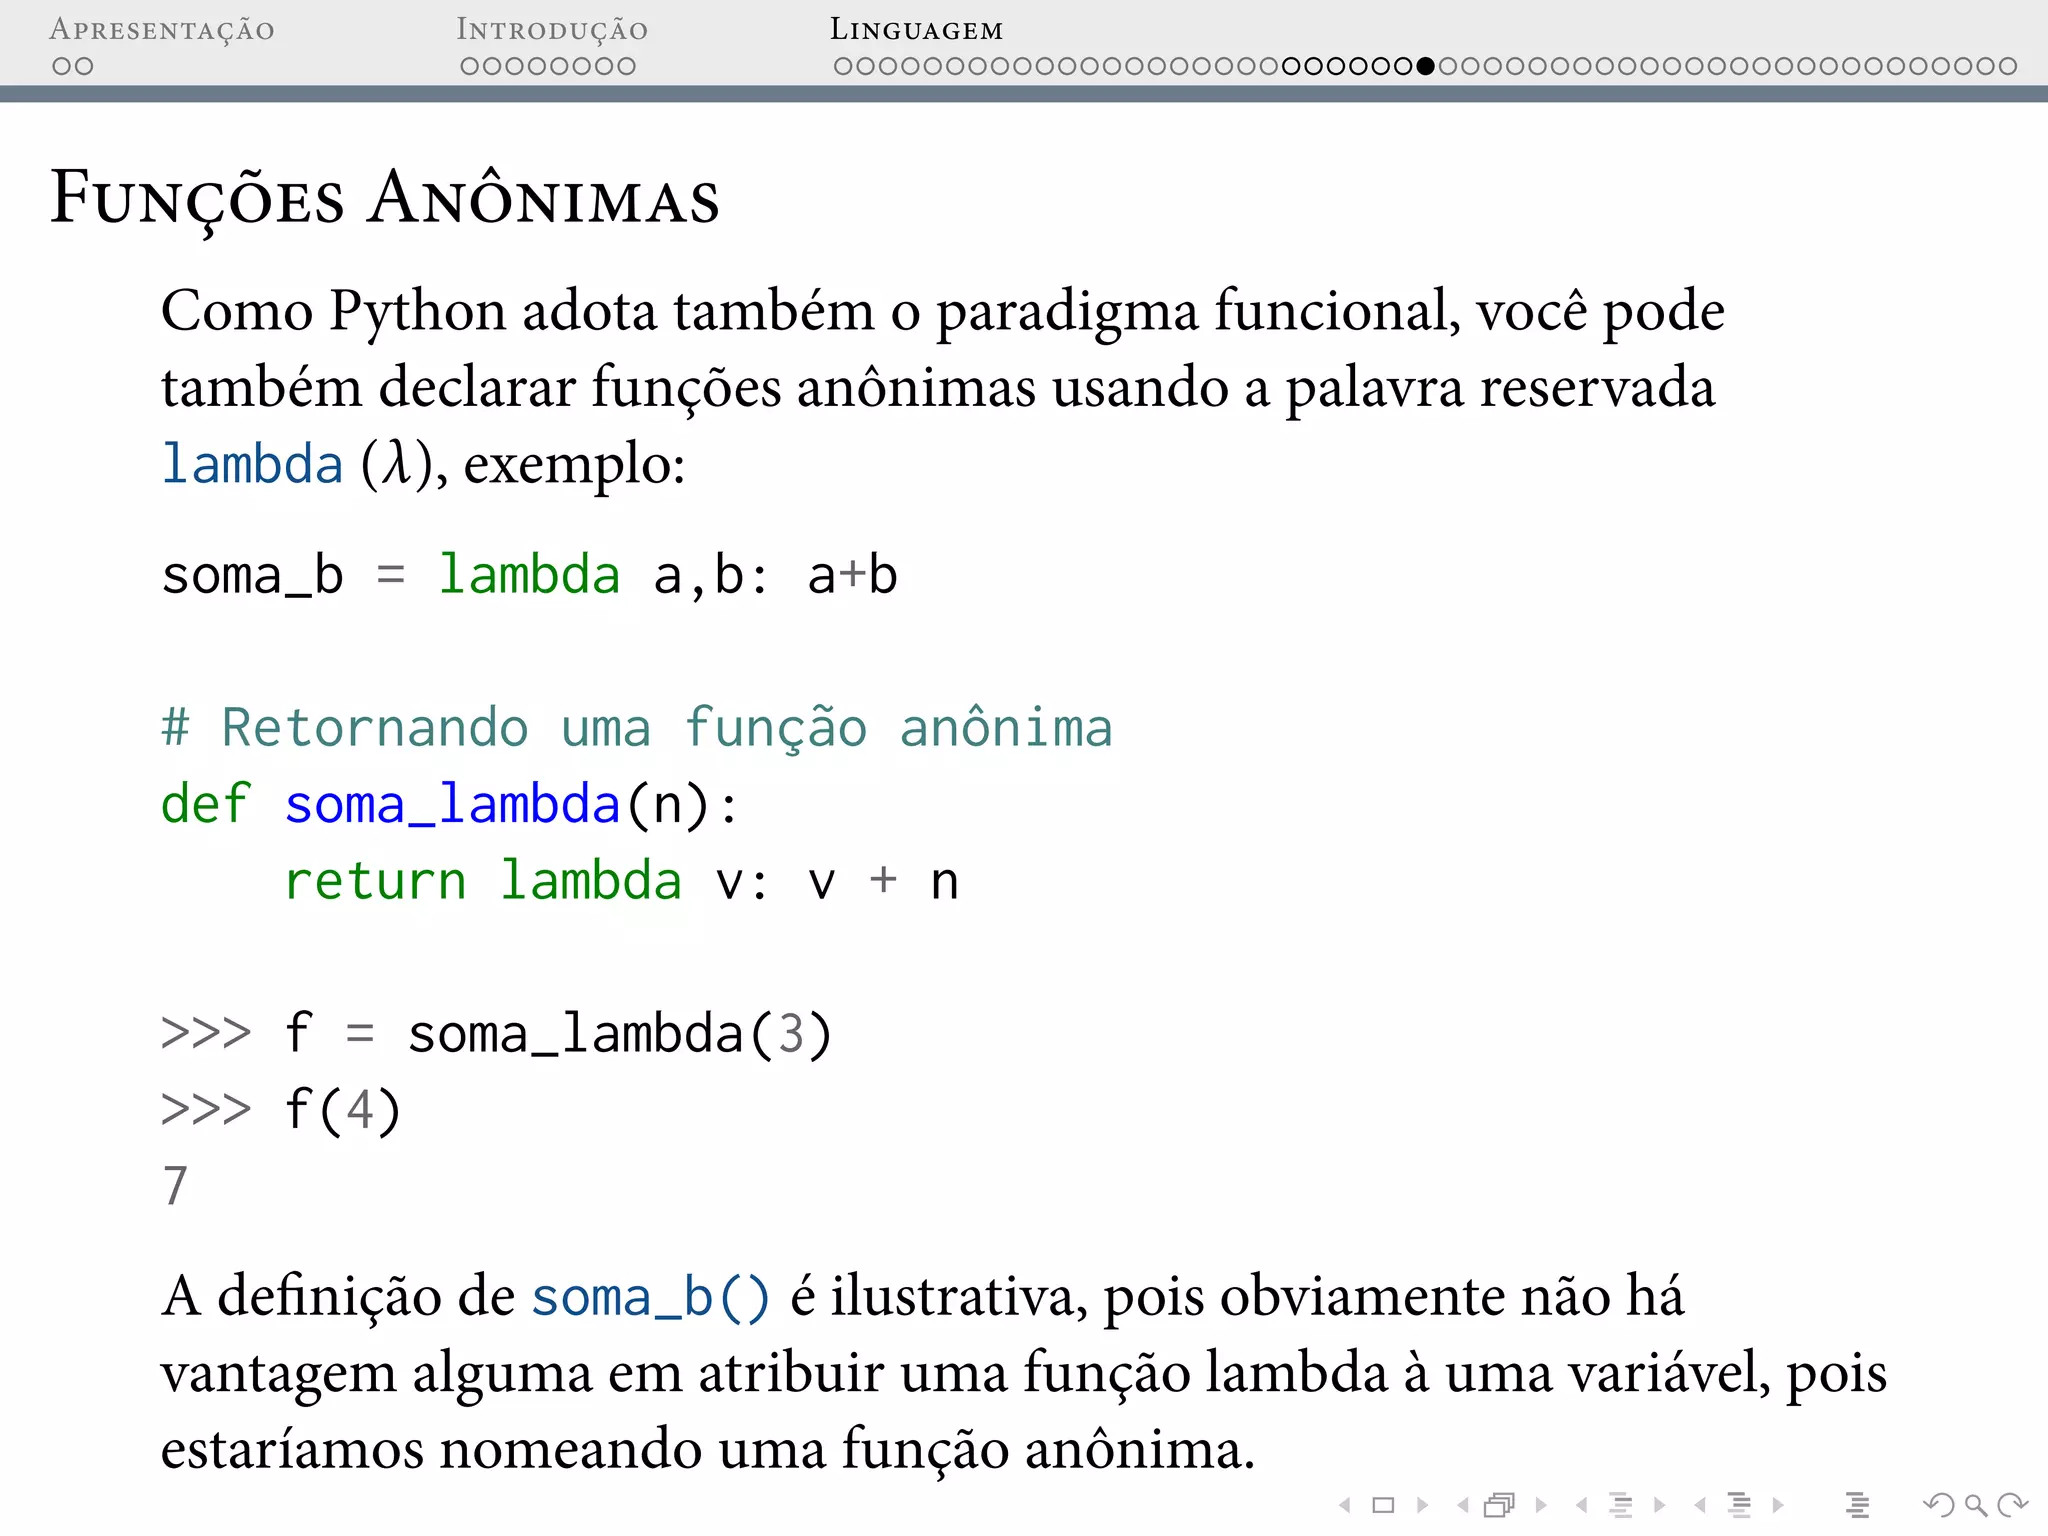This screenshot has width=2048, height=1536.
Task: Click the presentation outline icon
Action: (1857, 1505)
